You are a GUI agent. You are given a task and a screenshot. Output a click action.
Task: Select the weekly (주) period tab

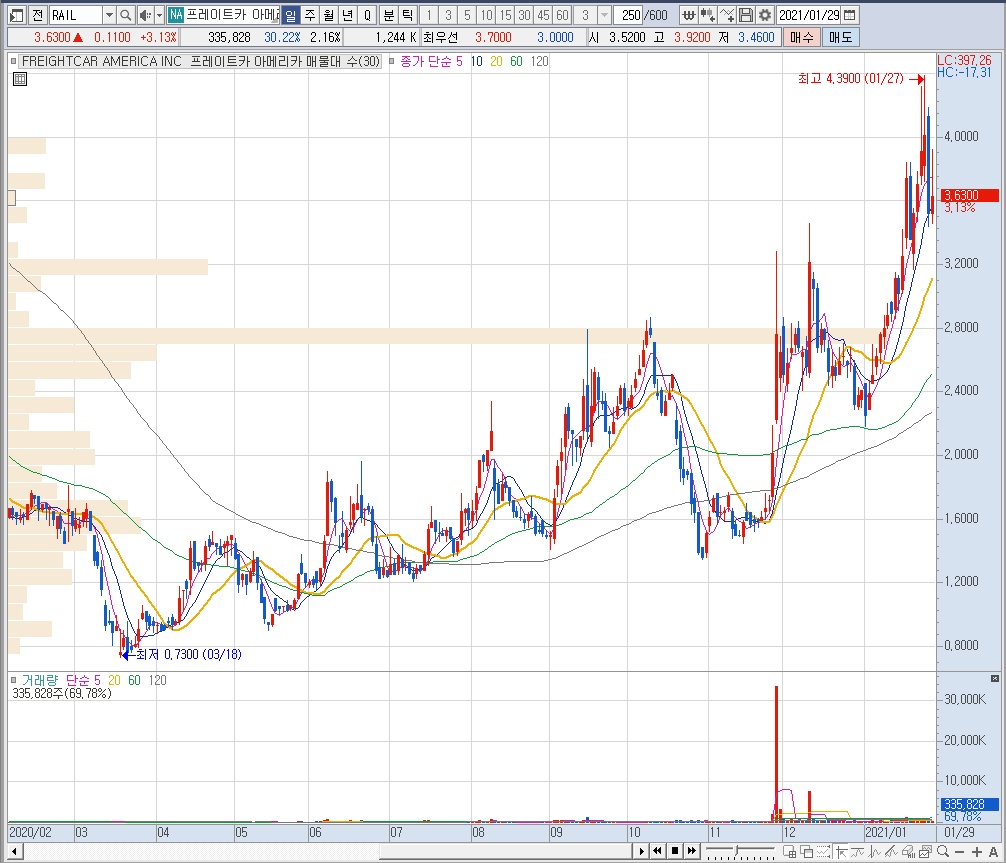click(x=310, y=15)
